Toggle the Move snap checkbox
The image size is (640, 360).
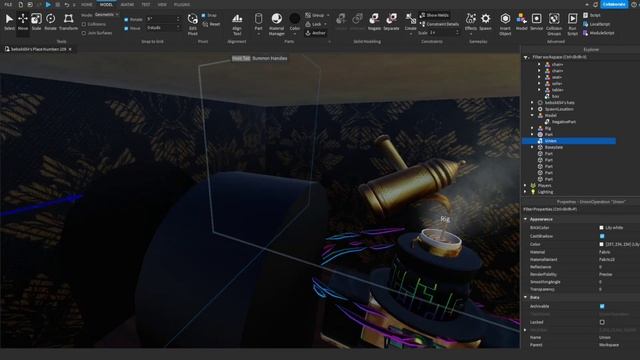[126, 28]
